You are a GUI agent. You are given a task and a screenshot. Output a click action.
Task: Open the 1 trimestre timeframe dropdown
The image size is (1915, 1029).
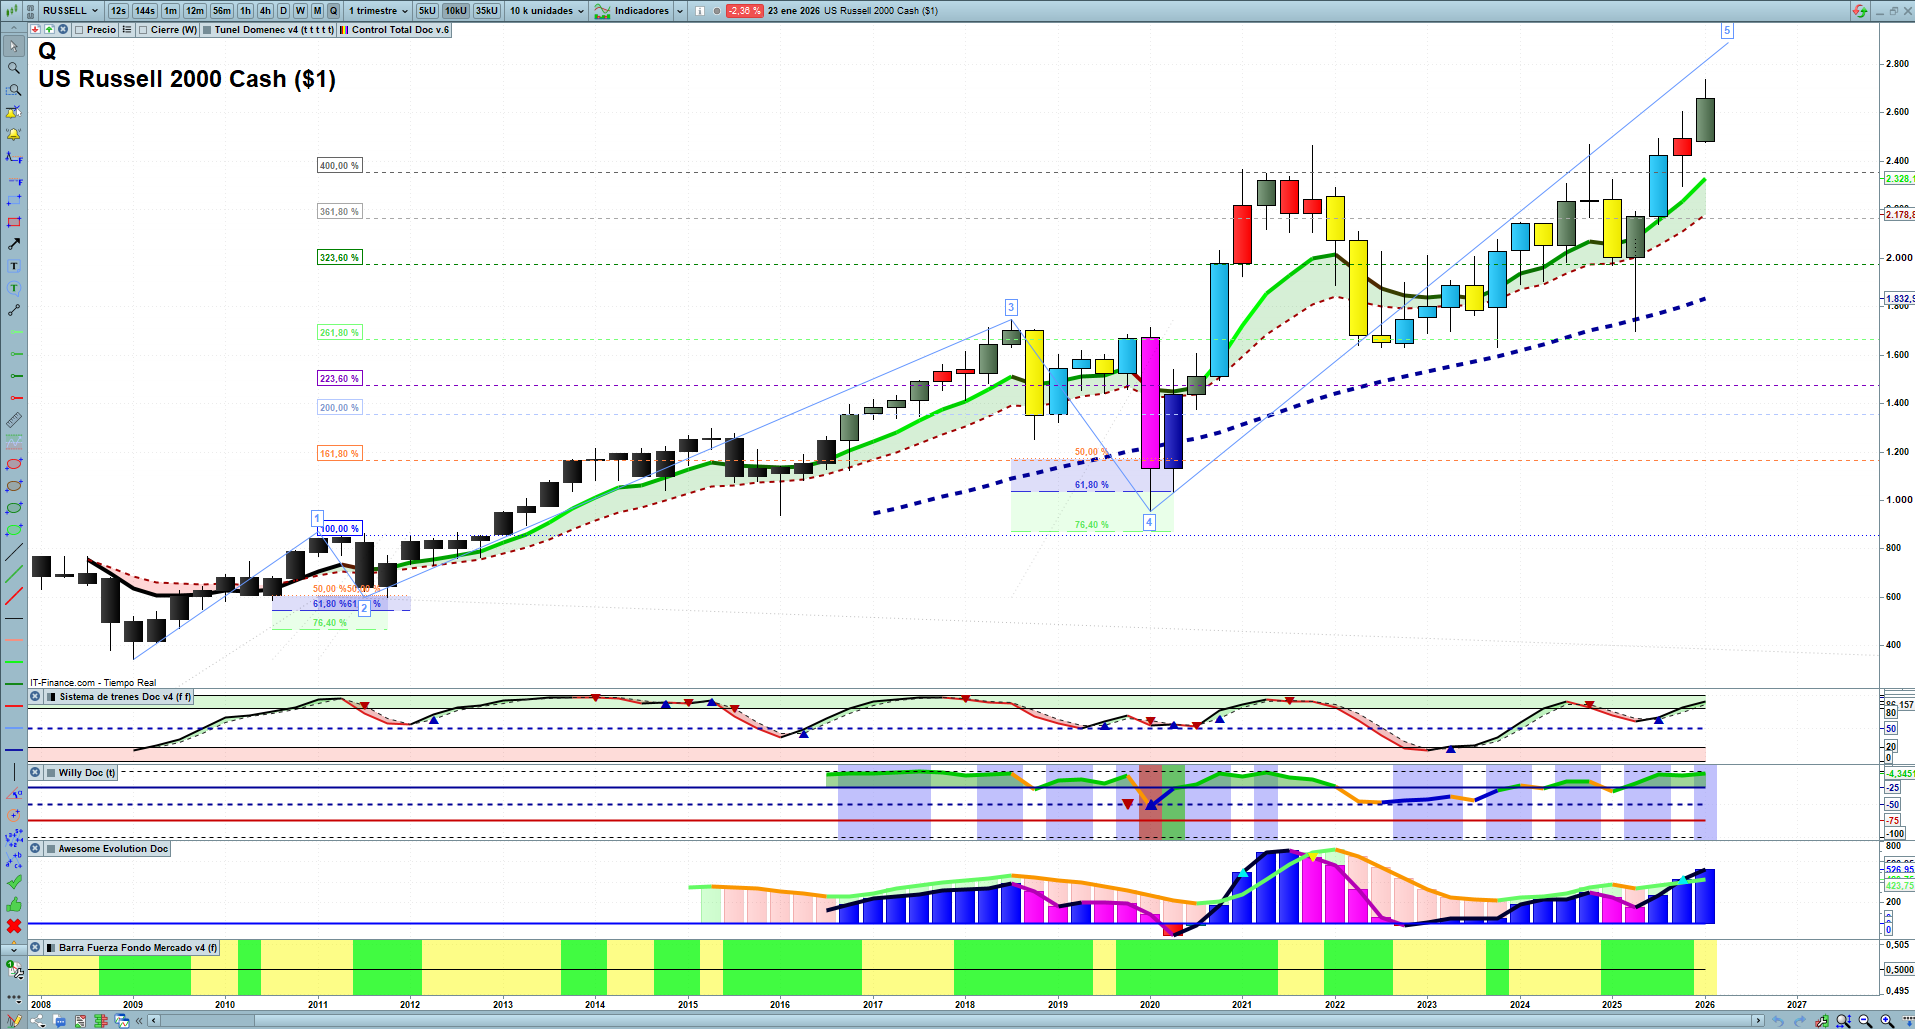tap(378, 11)
